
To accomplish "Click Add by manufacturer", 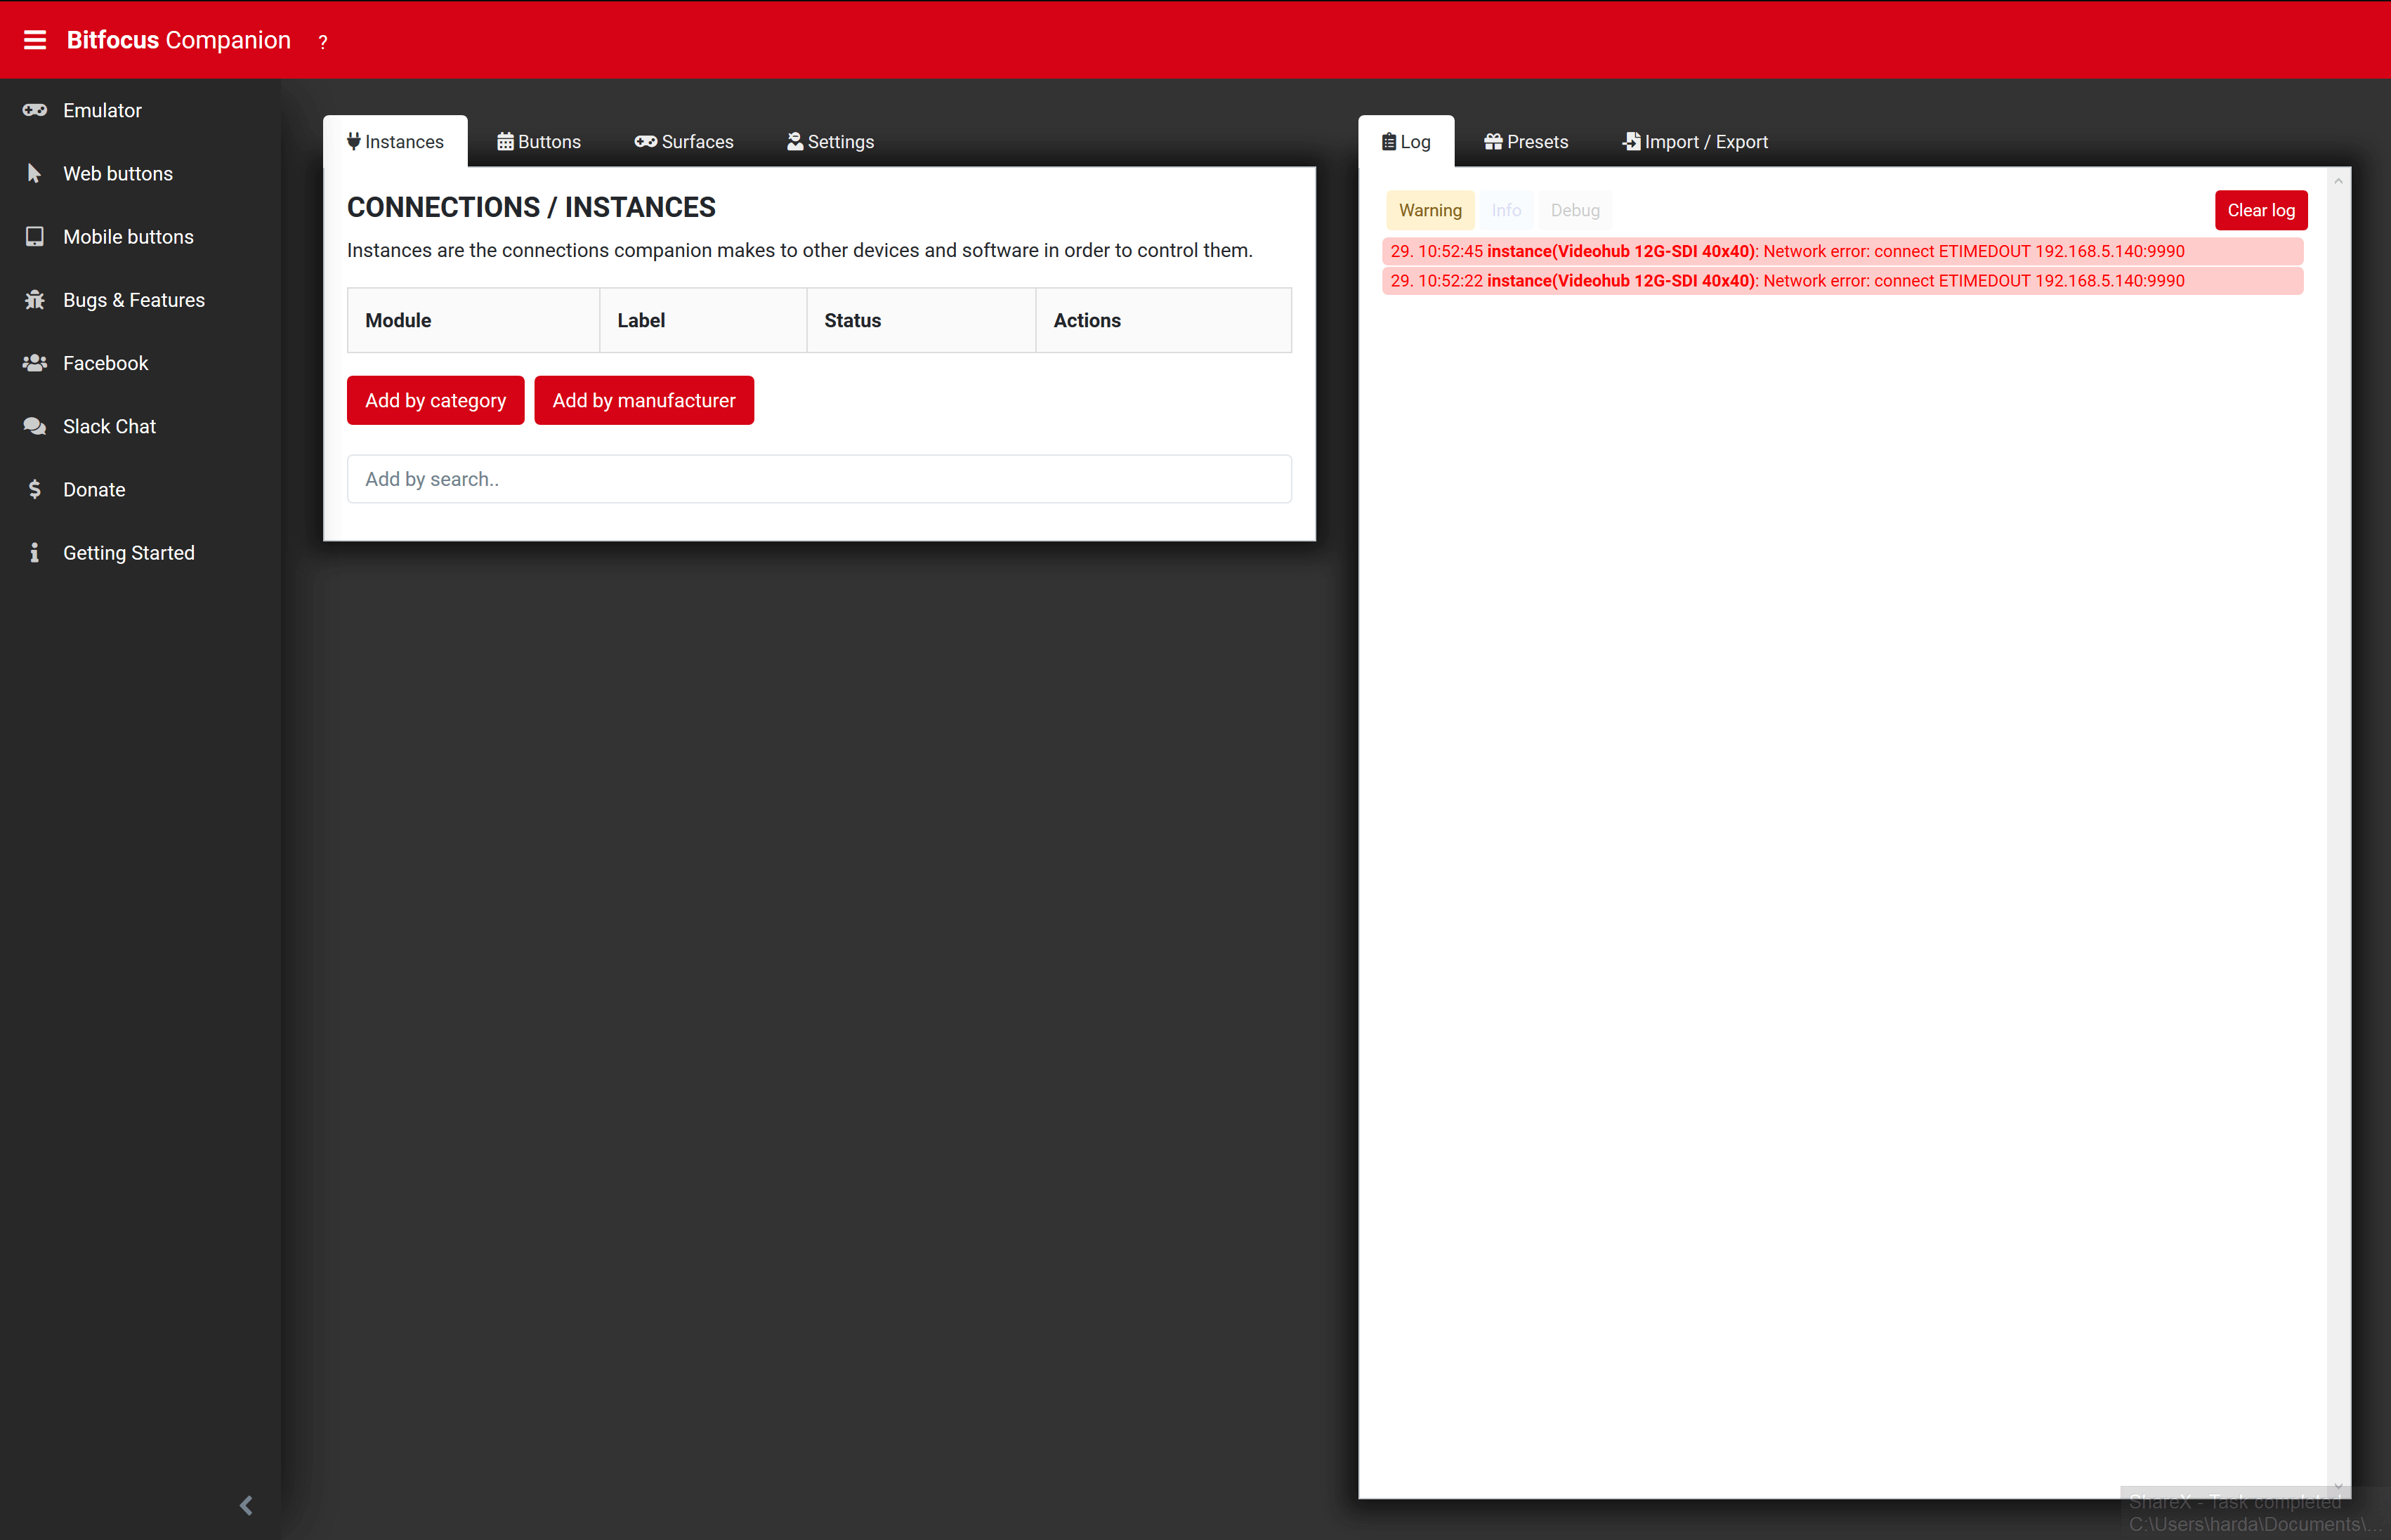I will click(643, 400).
